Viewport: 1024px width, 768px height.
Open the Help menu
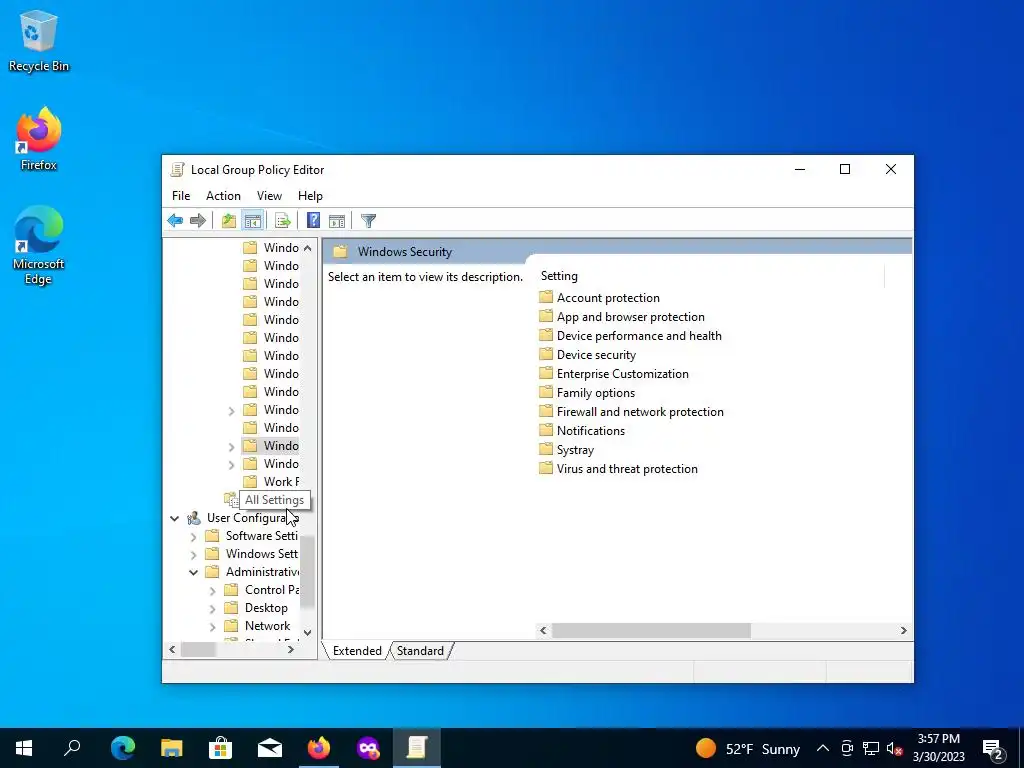pos(310,196)
